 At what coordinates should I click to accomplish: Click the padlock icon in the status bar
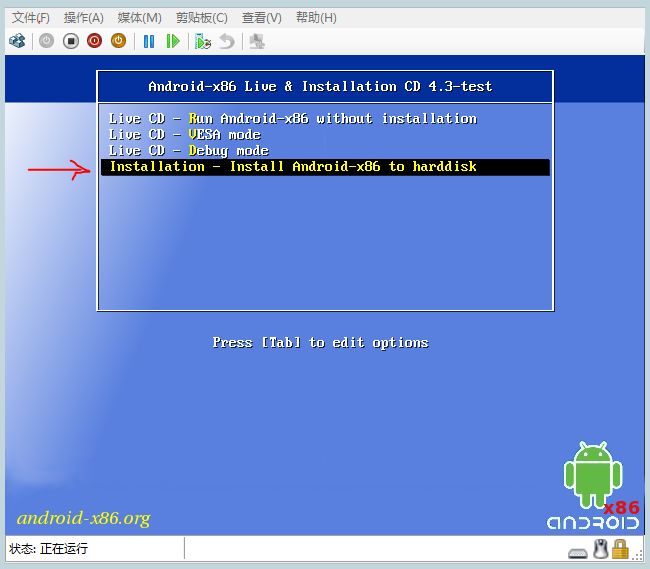click(x=620, y=549)
